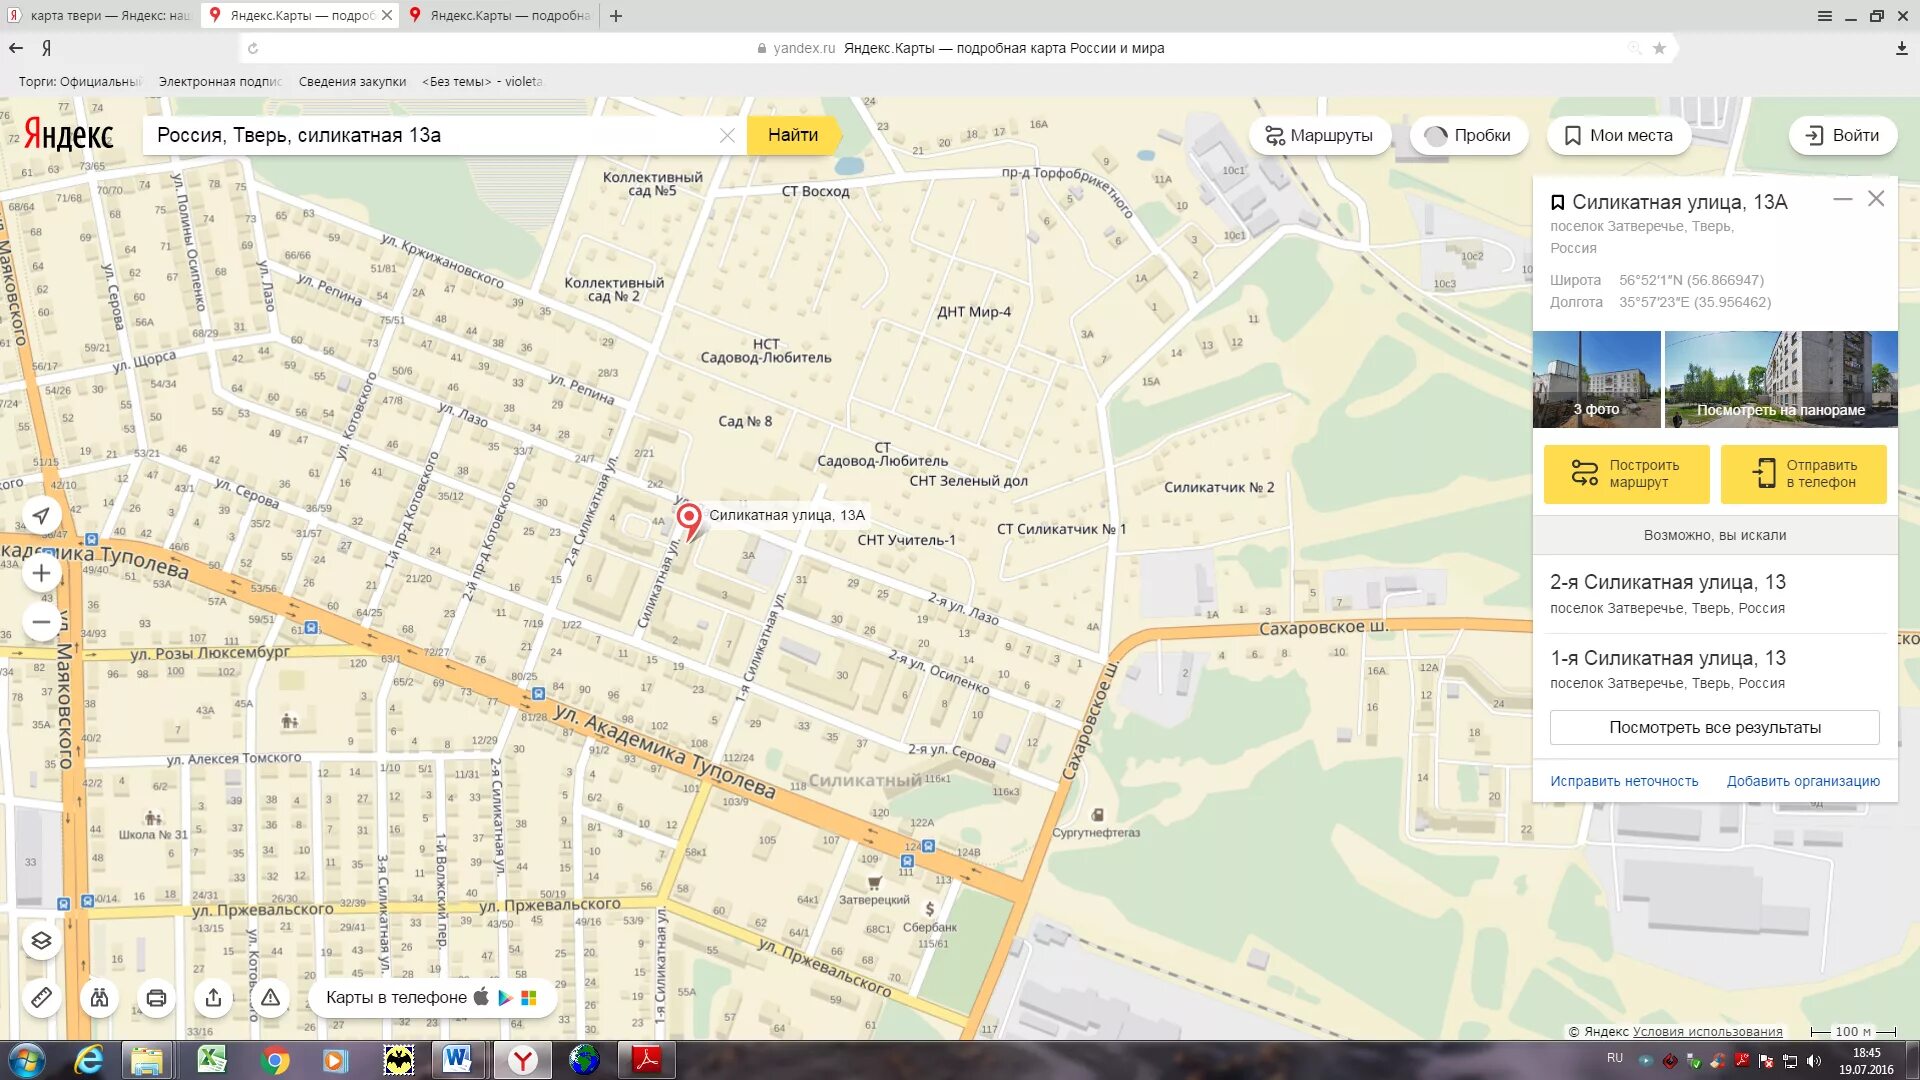Viewport: 1920px width, 1080px height.
Task: Reload the page with refresh icon
Action: (253, 48)
